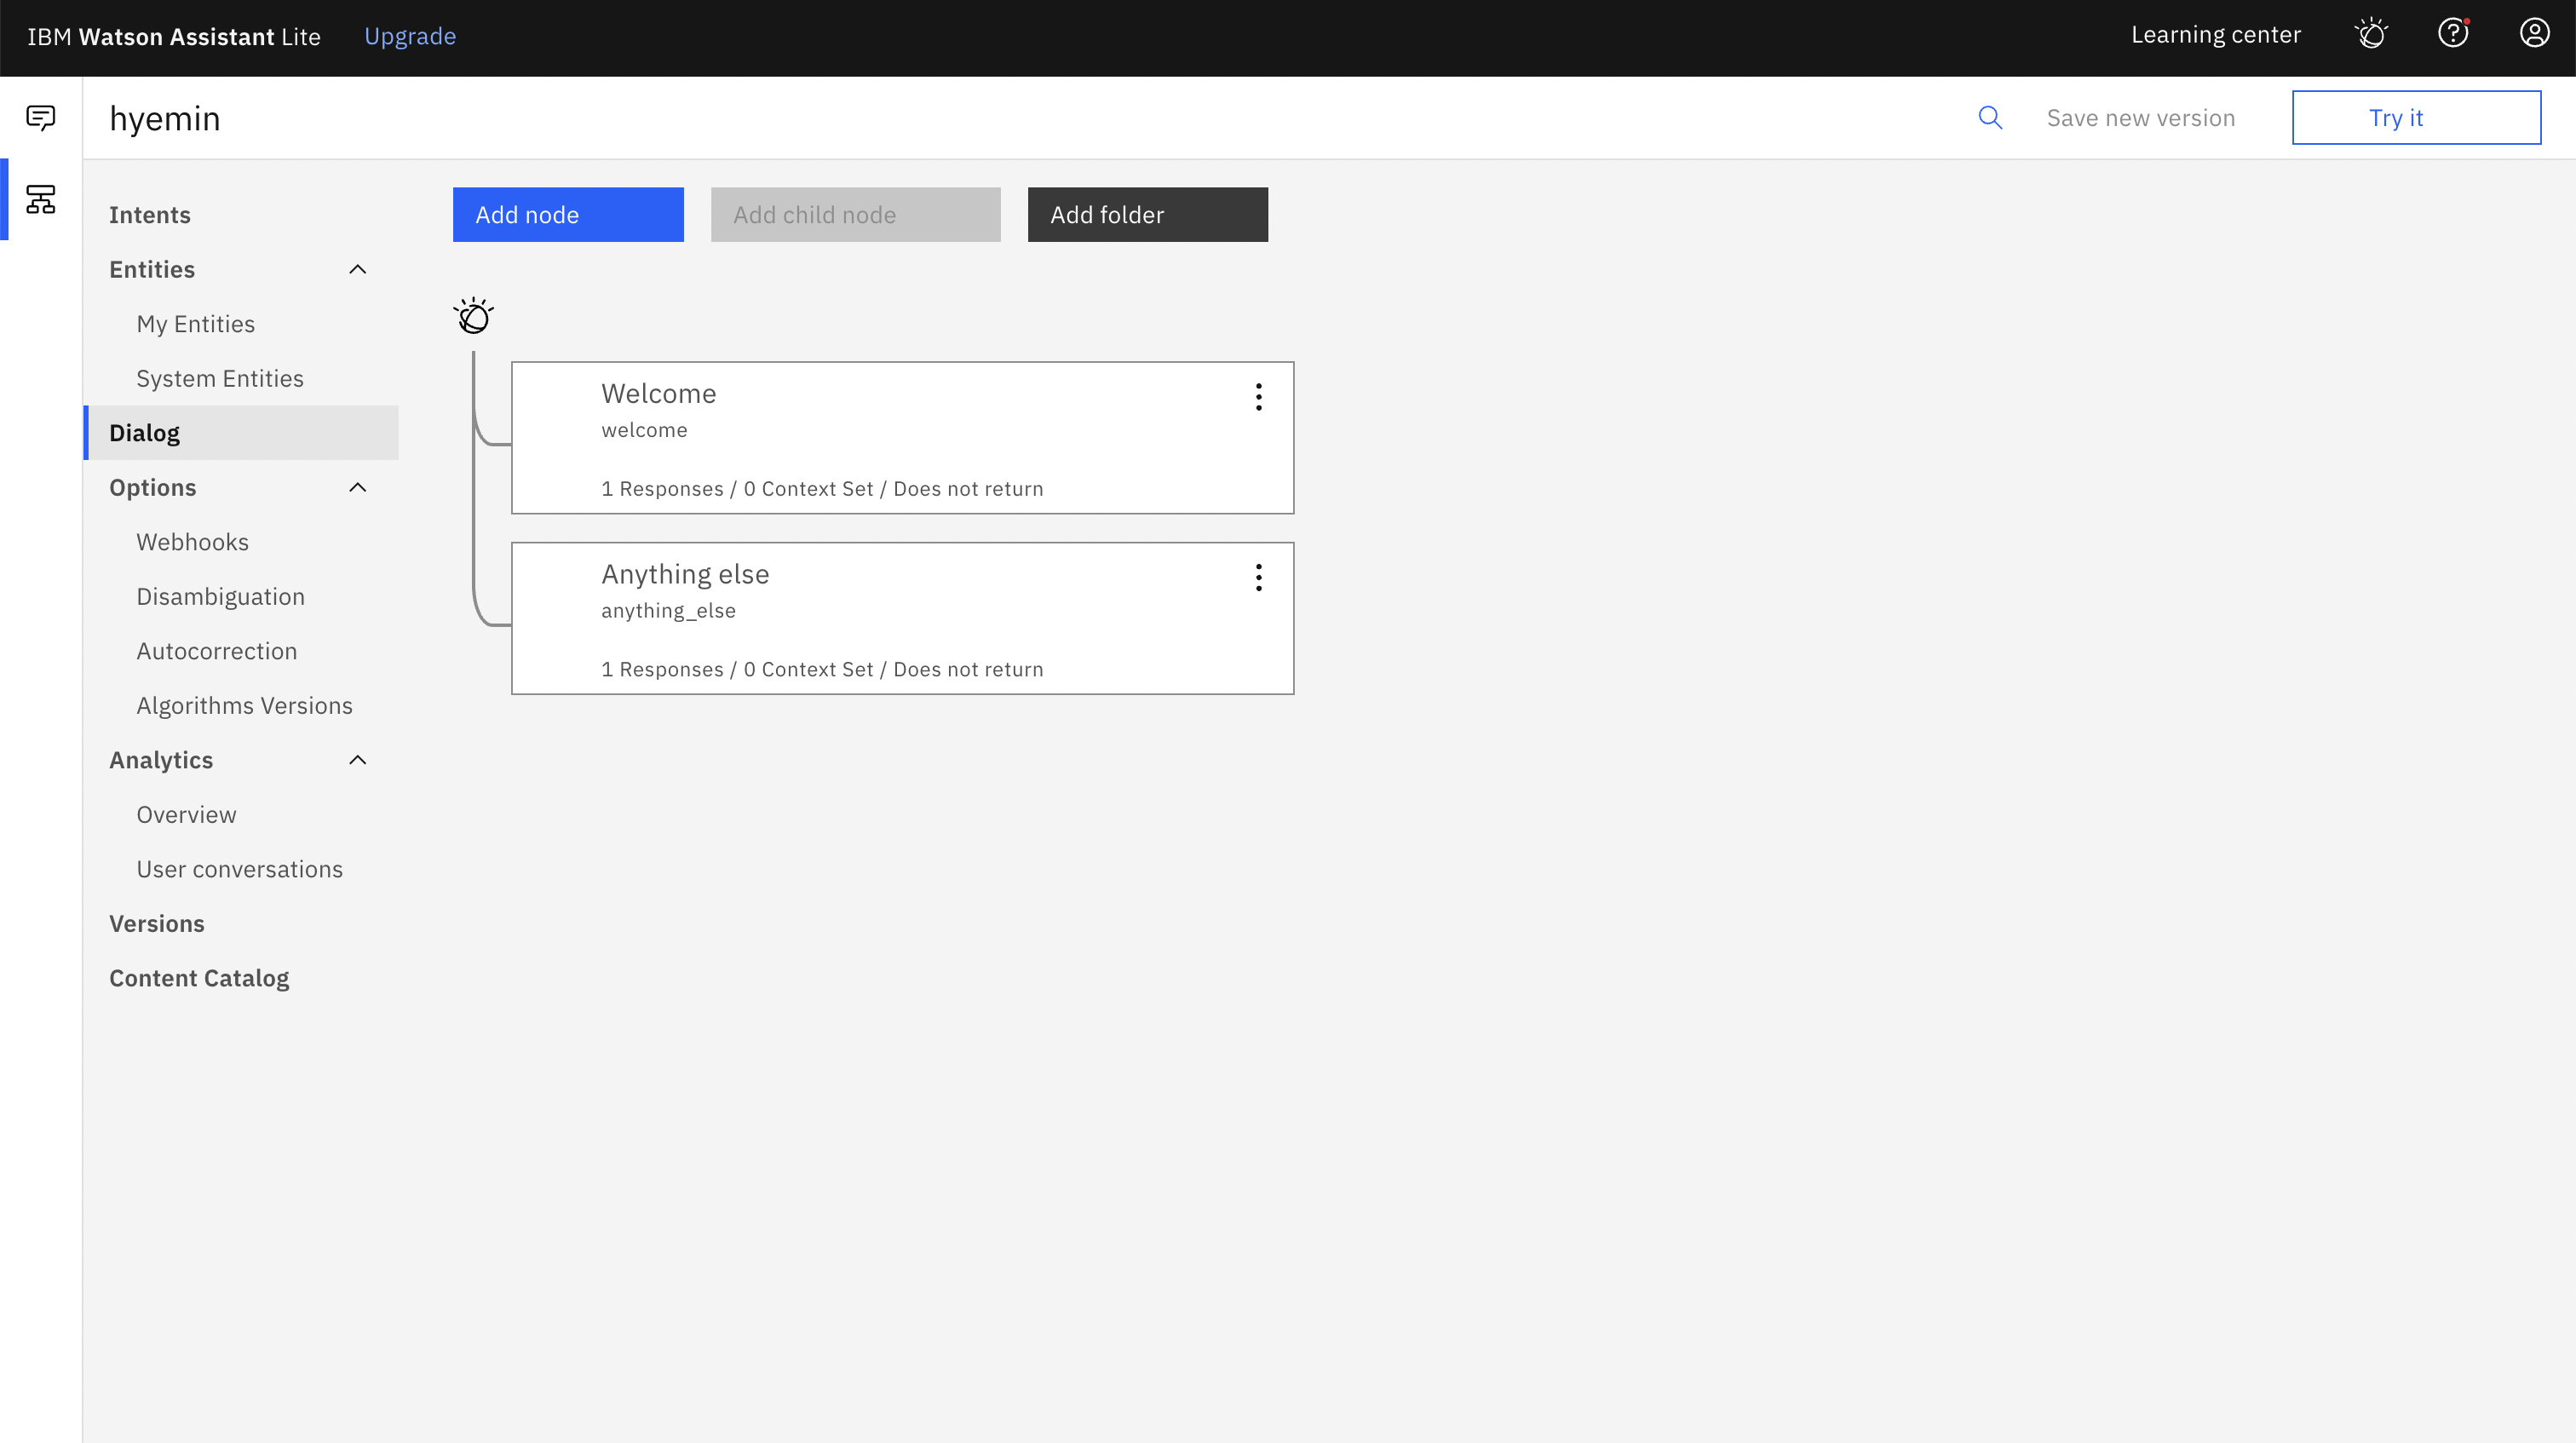Open the Help question mark icon

click(2453, 34)
